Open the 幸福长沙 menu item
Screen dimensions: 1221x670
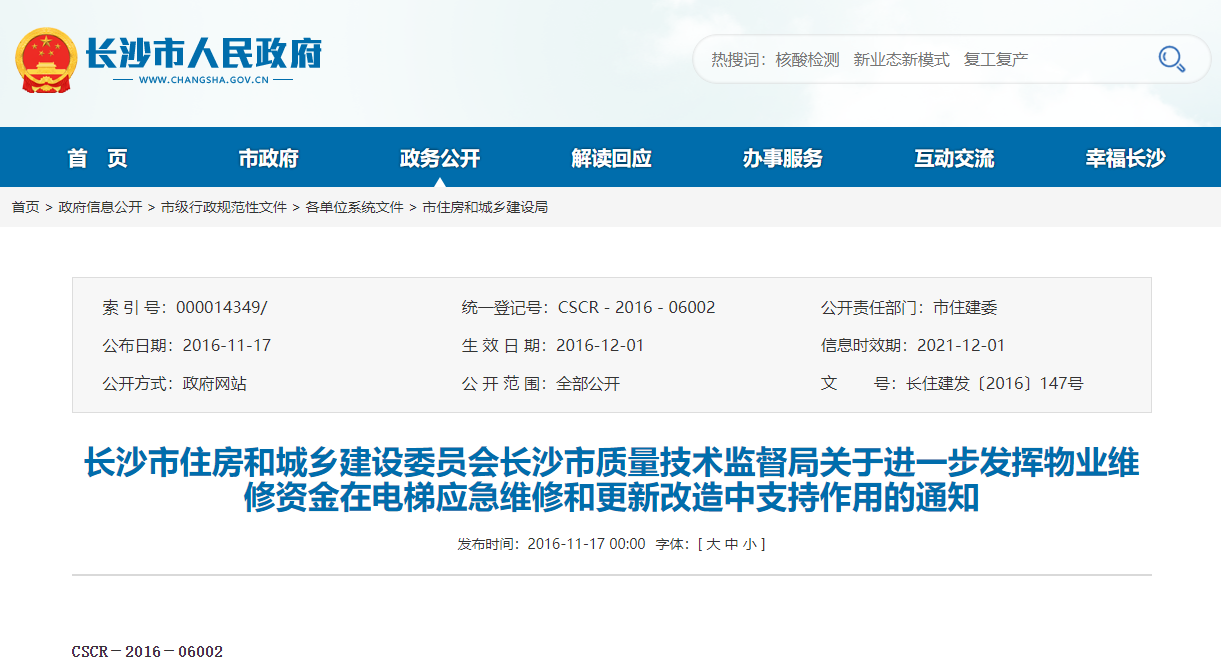point(1125,158)
